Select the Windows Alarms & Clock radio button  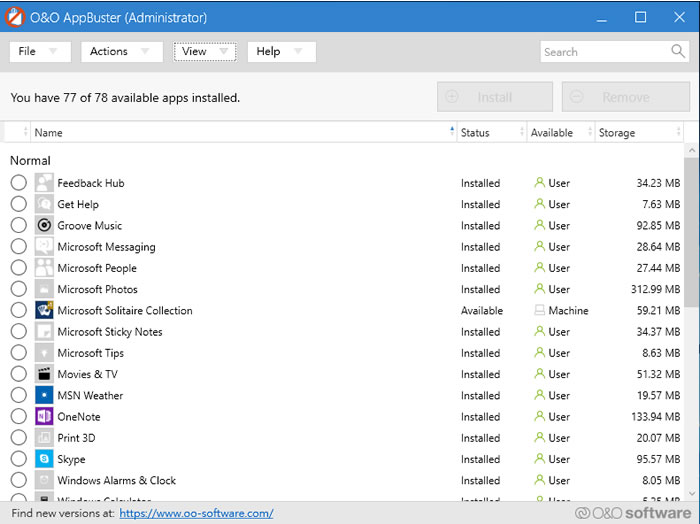point(19,480)
